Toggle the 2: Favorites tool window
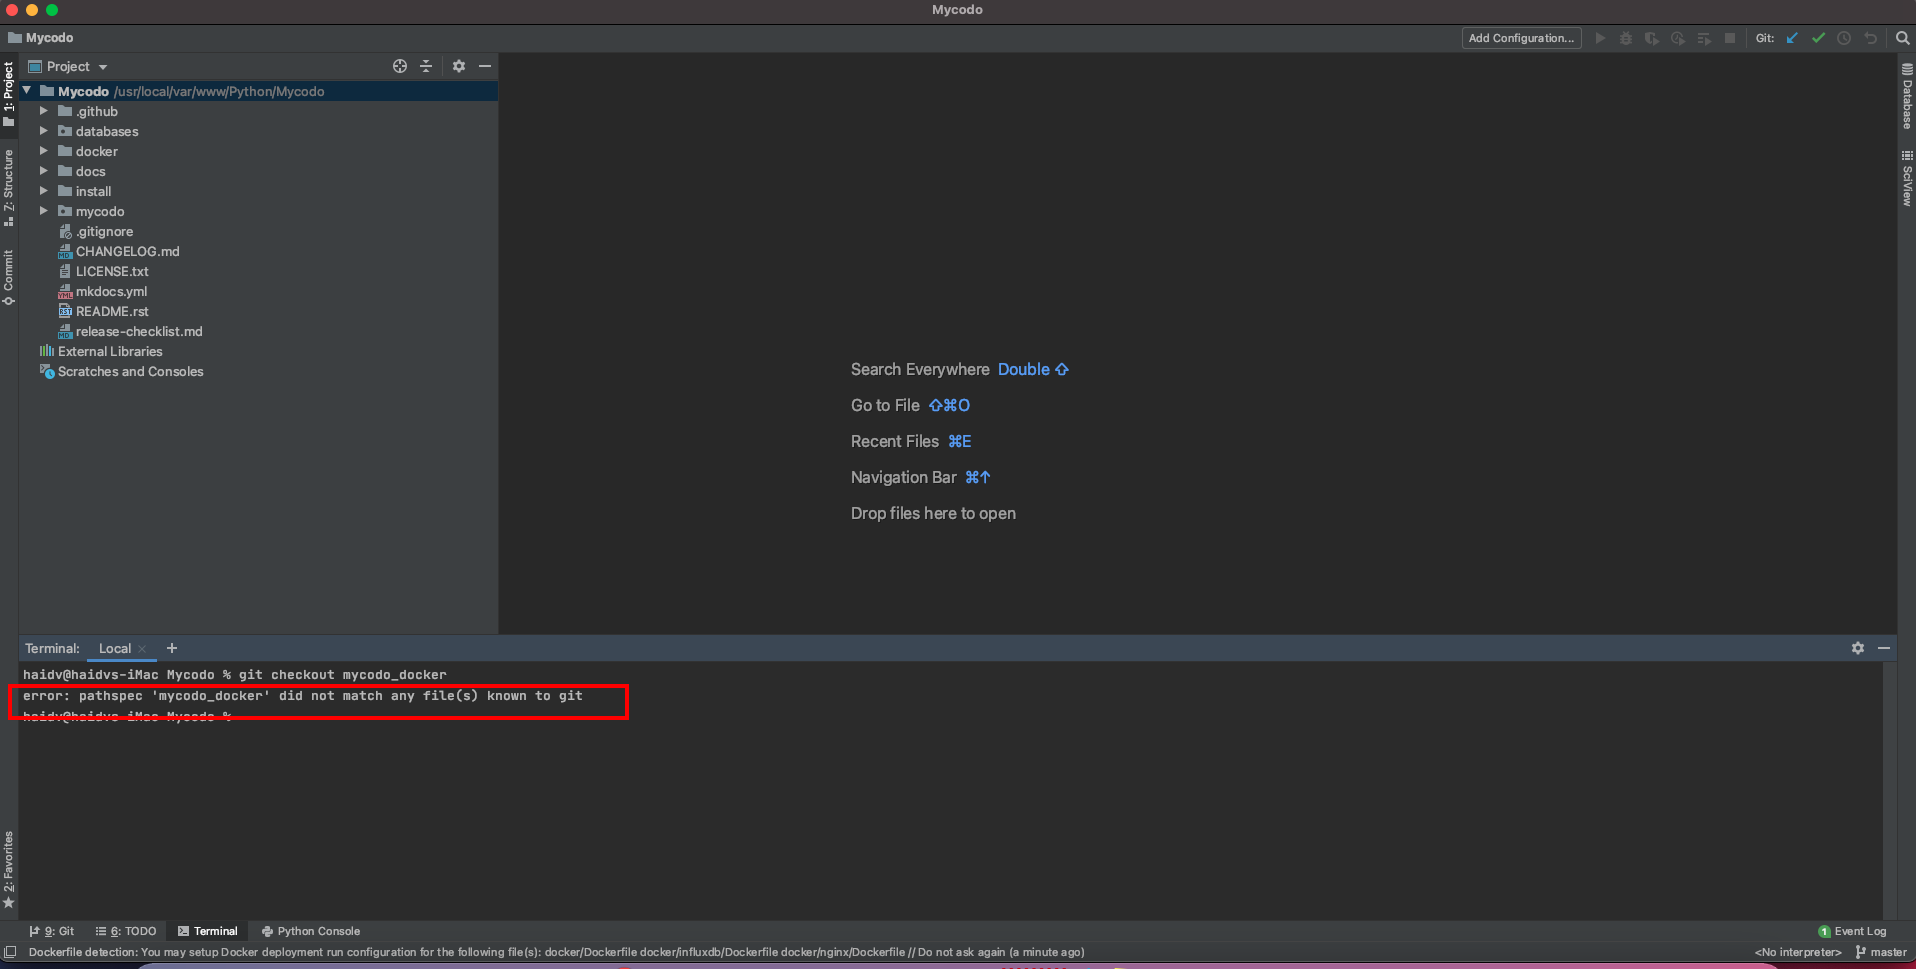The image size is (1916, 969). click(8, 865)
